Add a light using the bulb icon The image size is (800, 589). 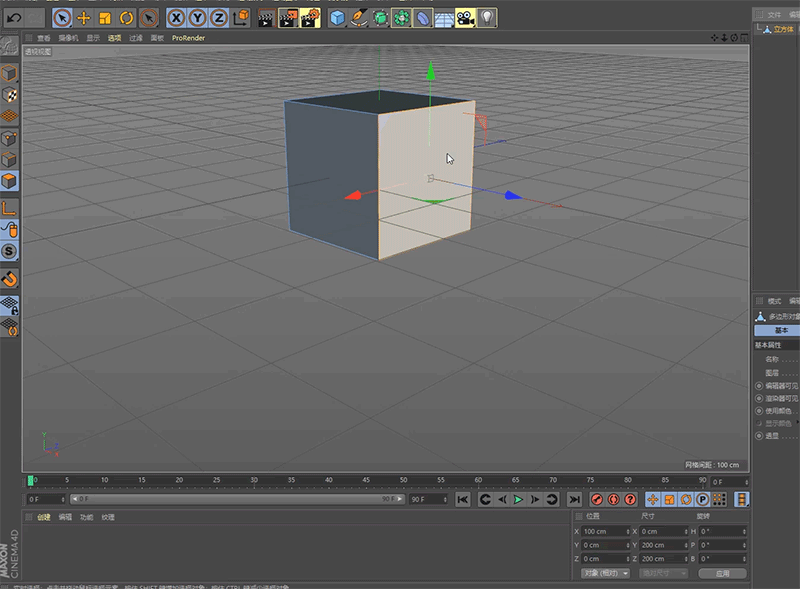pos(487,17)
